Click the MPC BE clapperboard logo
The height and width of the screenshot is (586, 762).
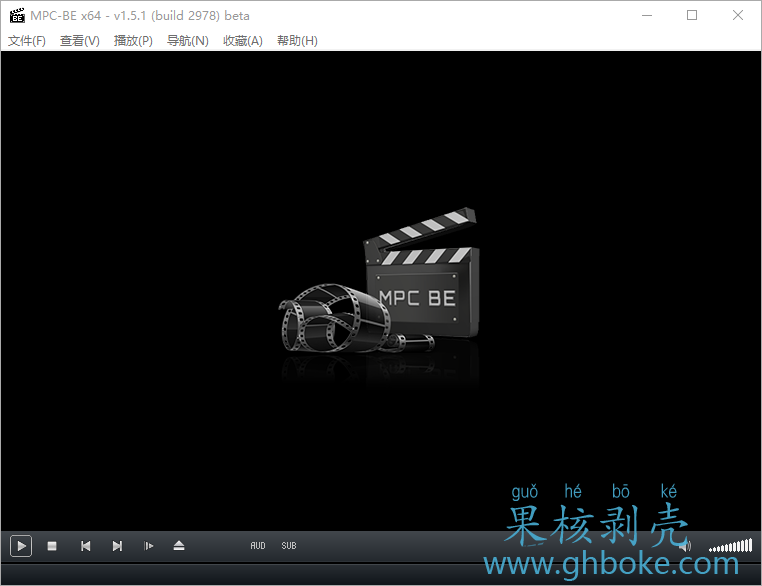(379, 281)
